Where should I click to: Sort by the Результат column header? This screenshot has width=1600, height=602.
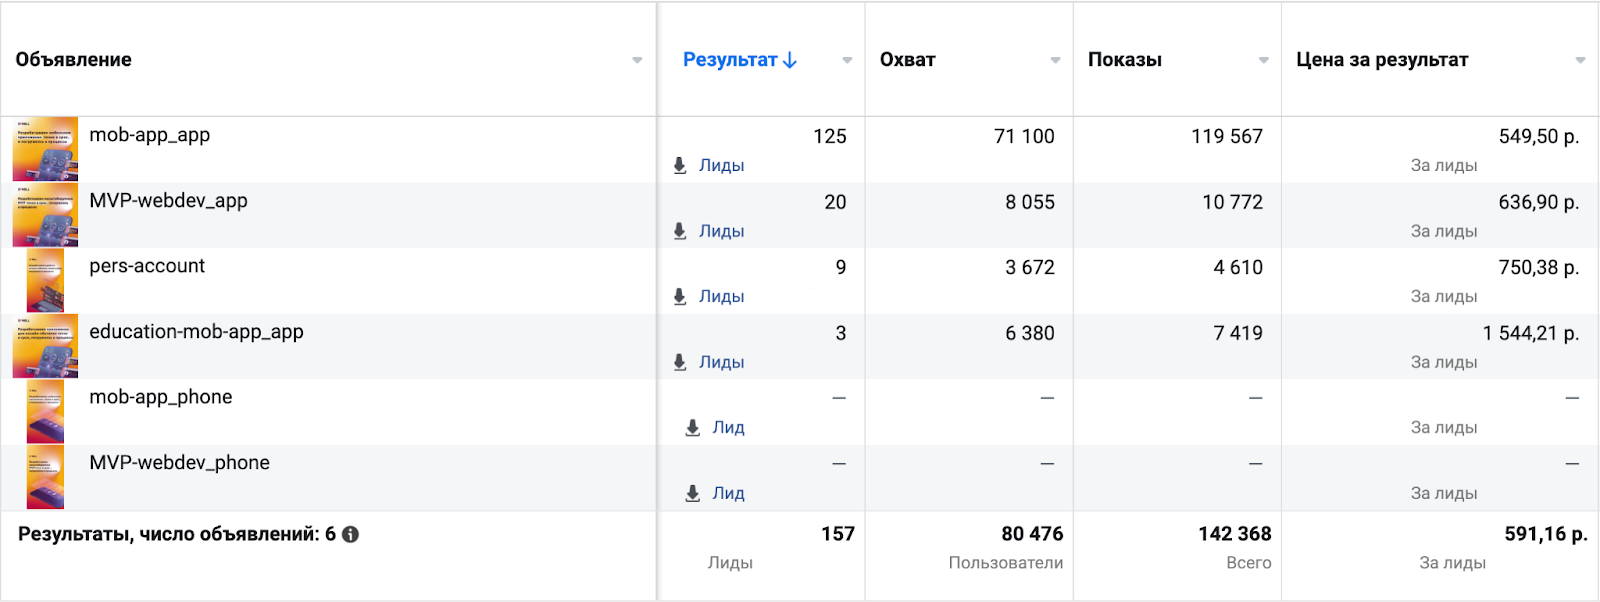pyautogui.click(x=730, y=60)
